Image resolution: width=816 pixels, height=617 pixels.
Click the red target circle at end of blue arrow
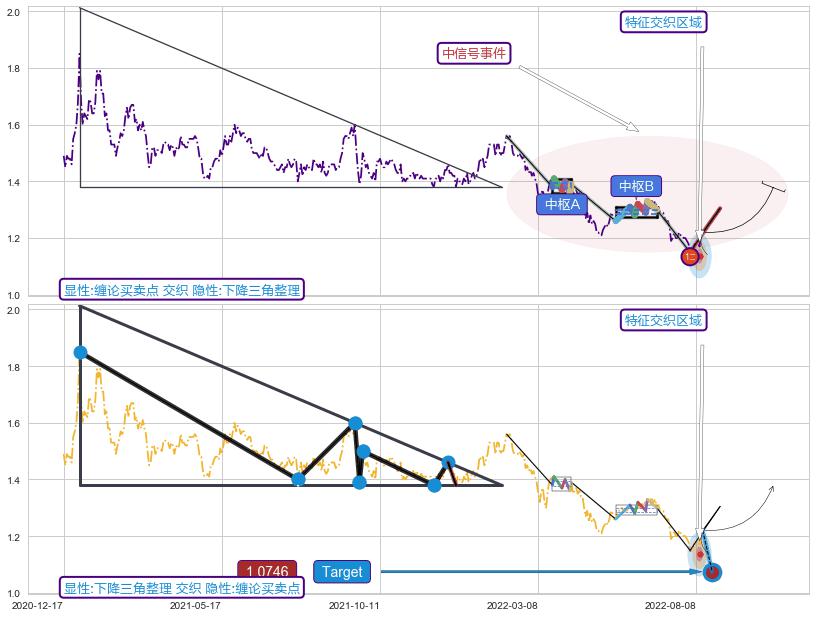(712, 572)
